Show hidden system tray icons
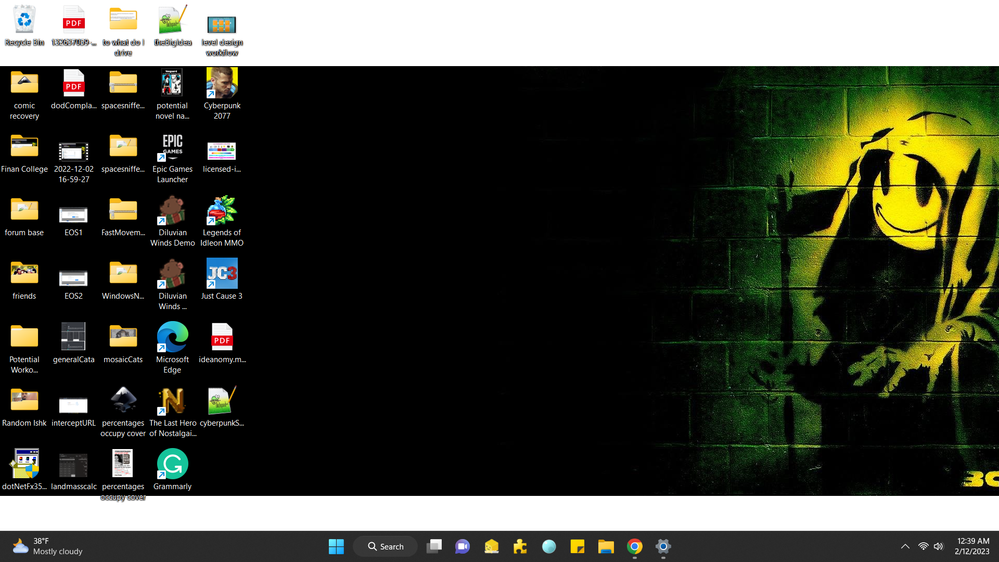The image size is (999, 562). pos(905,546)
